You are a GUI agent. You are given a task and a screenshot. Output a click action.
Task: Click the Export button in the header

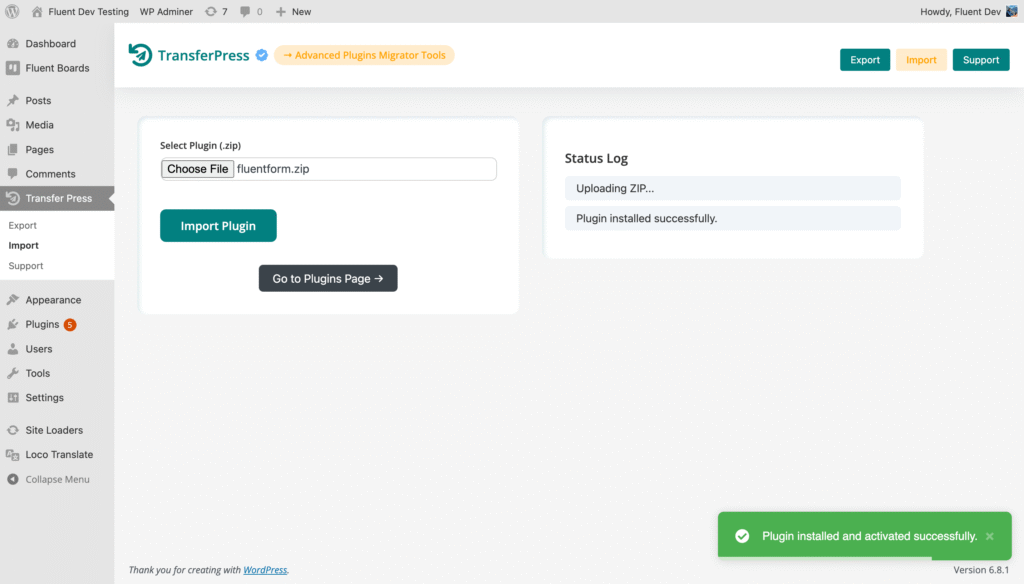pyautogui.click(x=865, y=59)
